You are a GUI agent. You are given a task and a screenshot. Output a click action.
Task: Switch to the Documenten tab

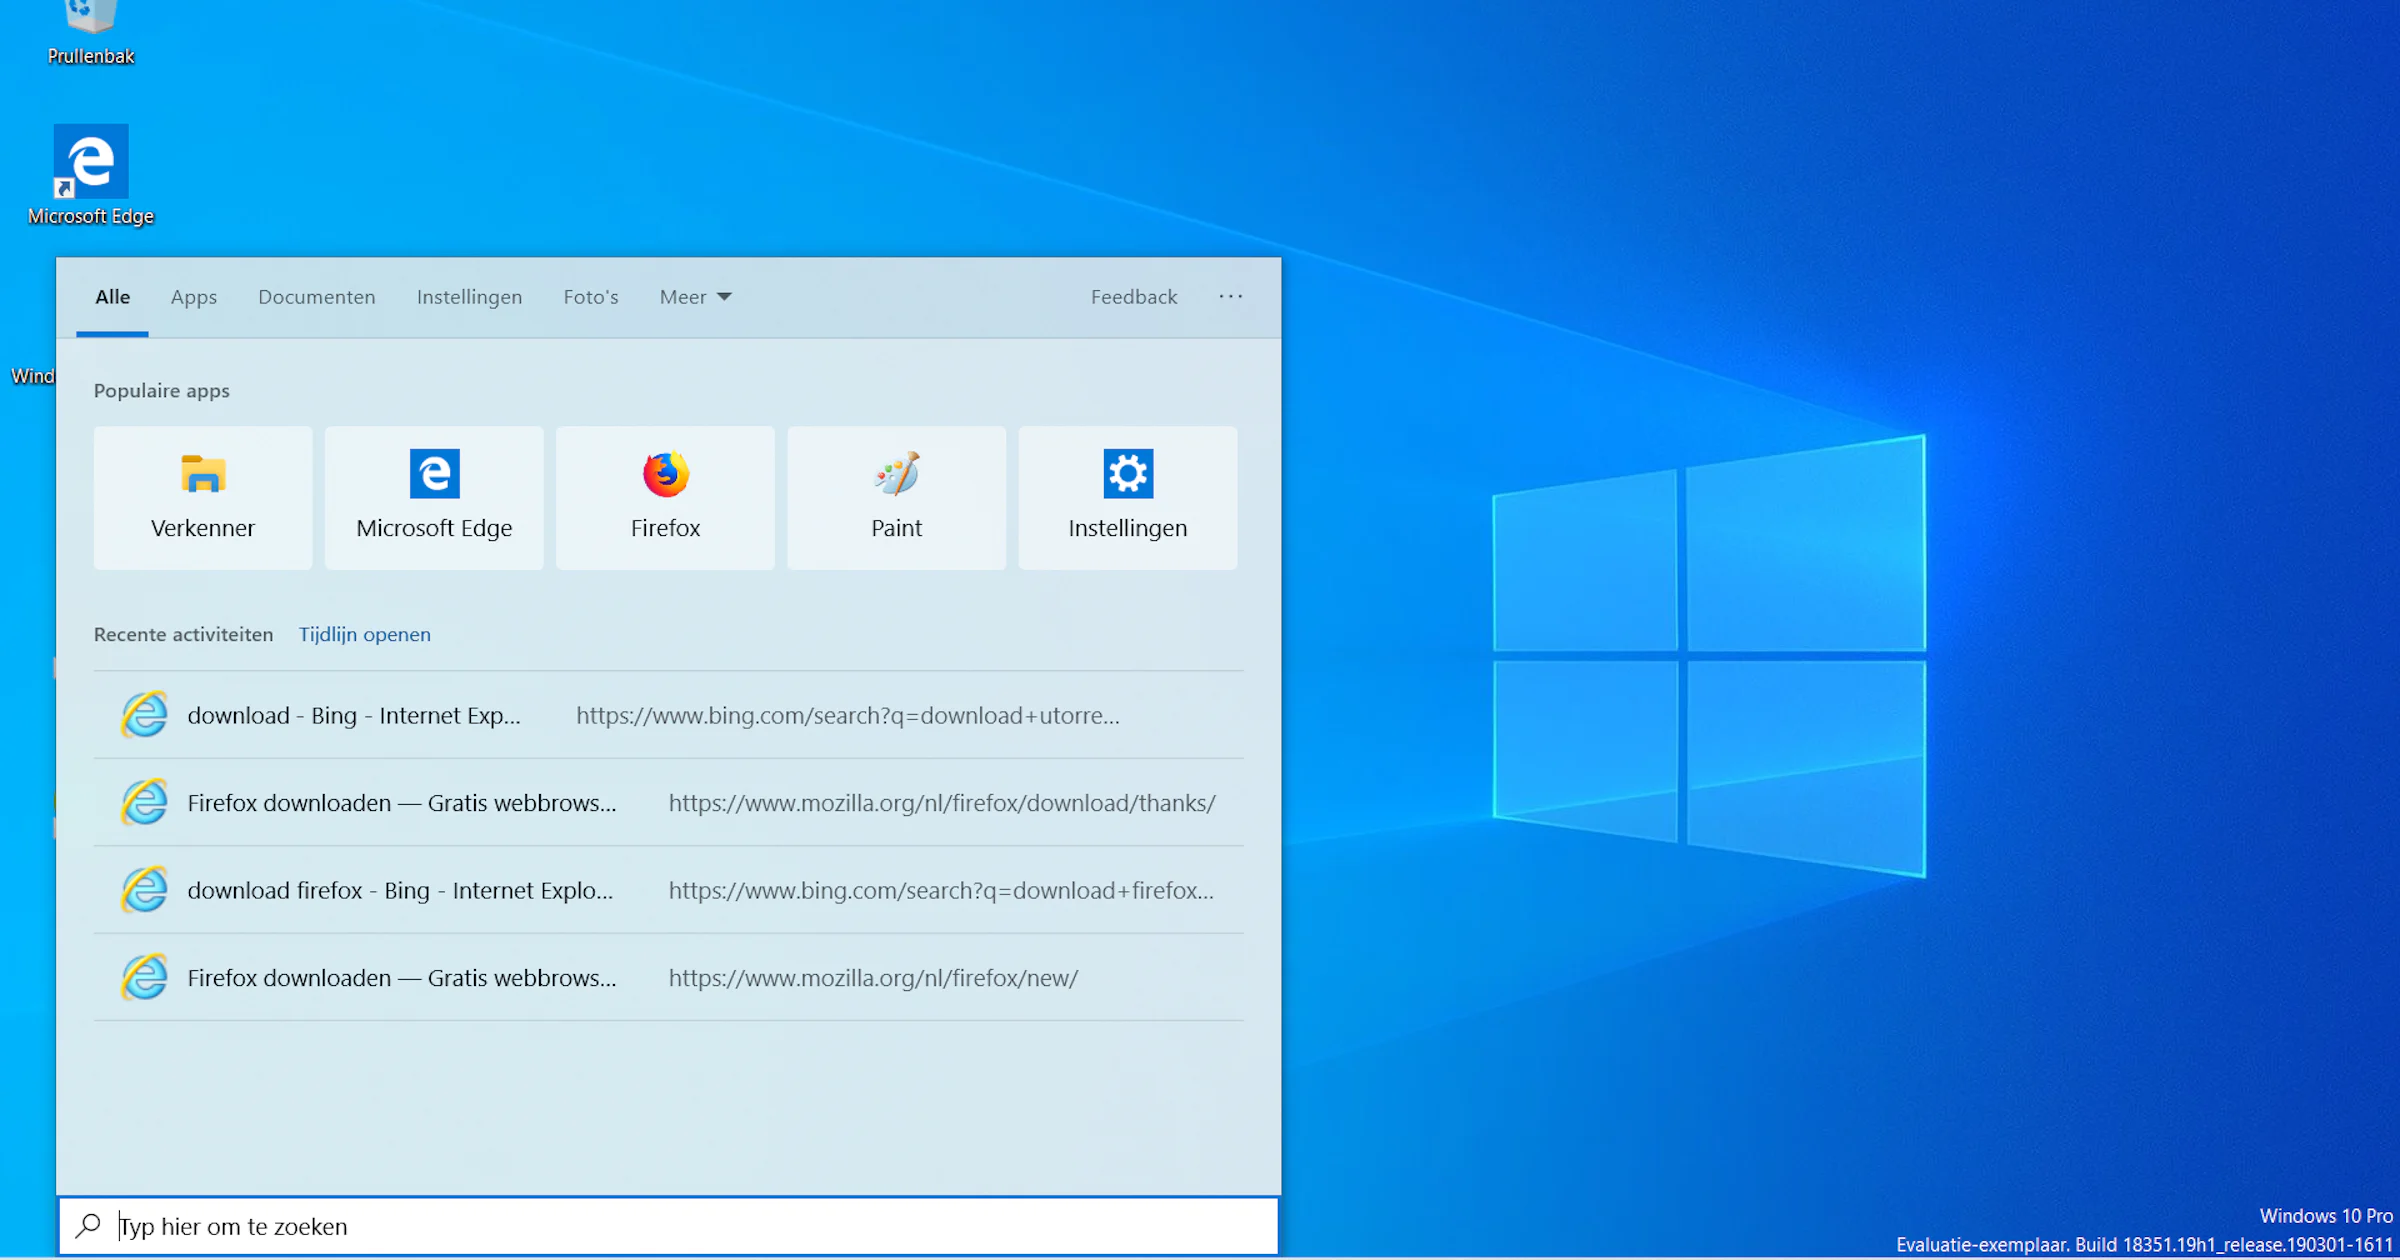(316, 297)
